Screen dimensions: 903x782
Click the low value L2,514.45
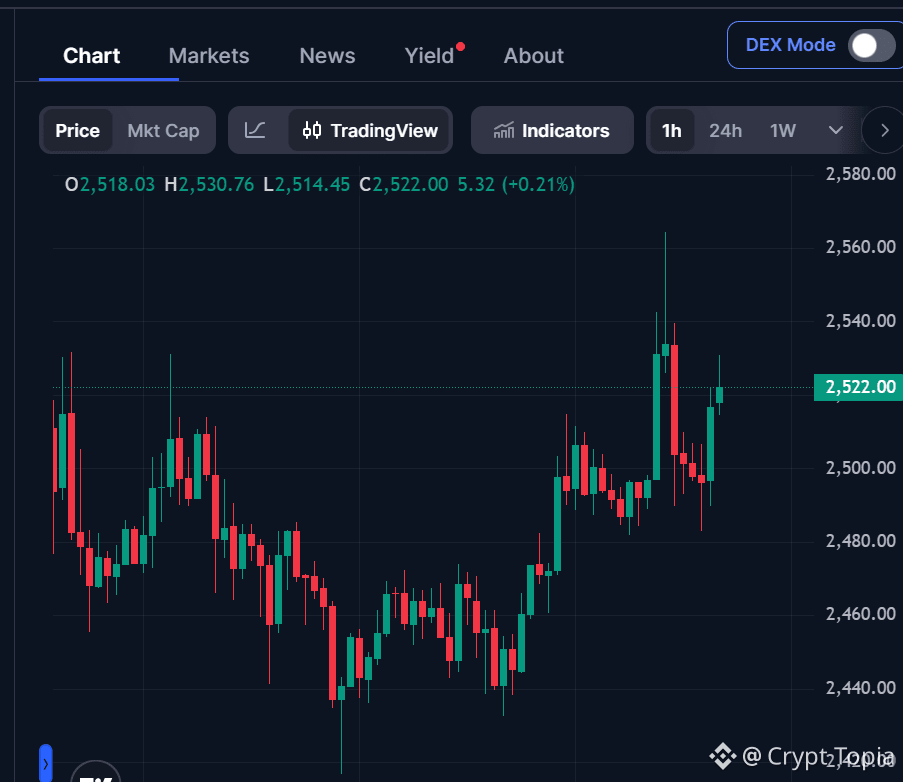click(306, 185)
